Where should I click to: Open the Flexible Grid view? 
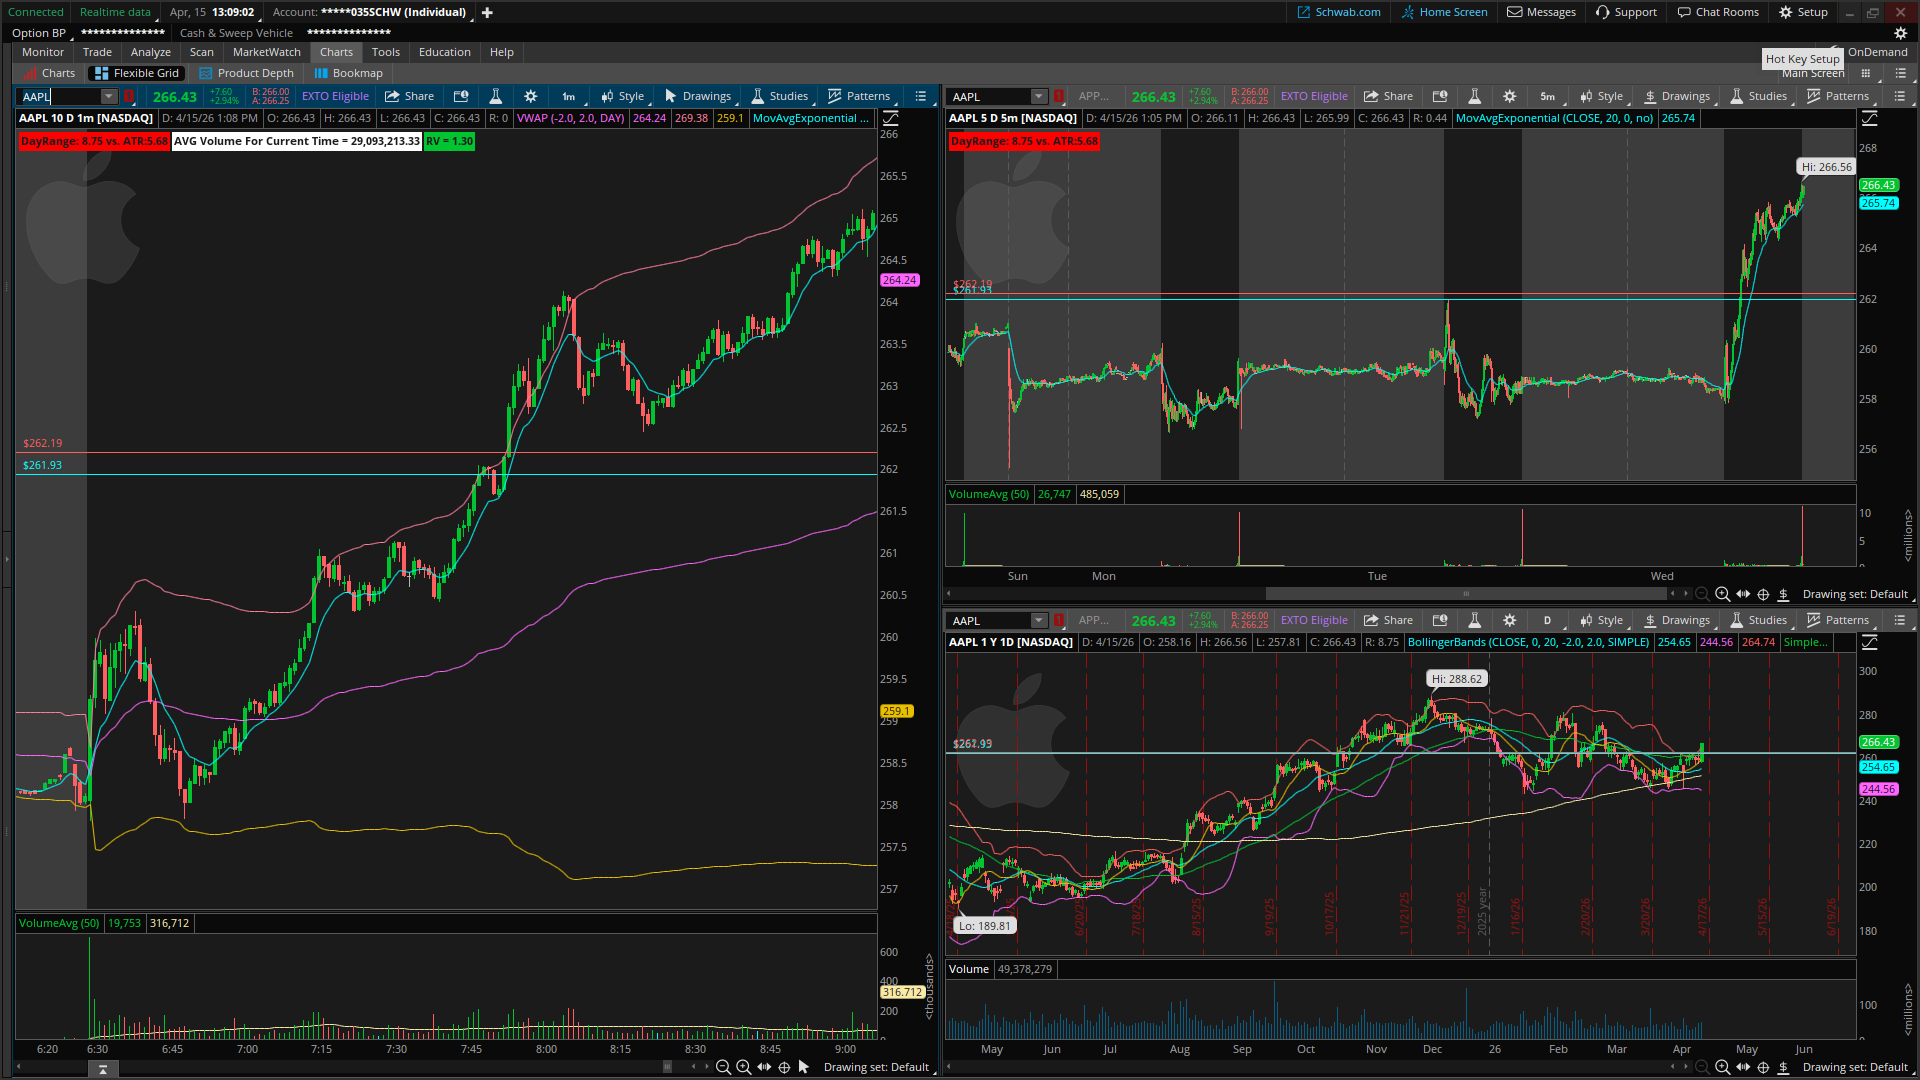coord(136,74)
